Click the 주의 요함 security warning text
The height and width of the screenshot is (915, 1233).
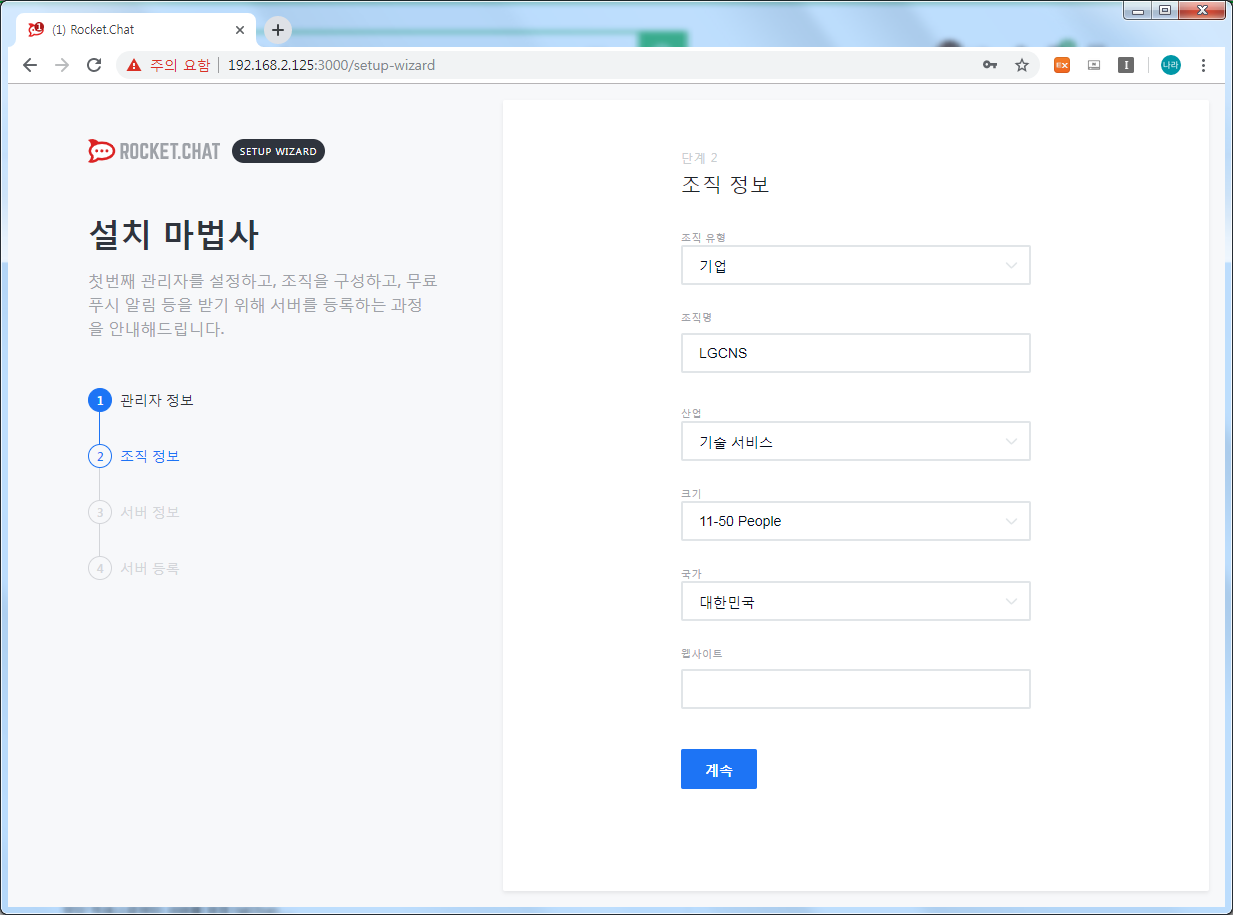point(180,65)
